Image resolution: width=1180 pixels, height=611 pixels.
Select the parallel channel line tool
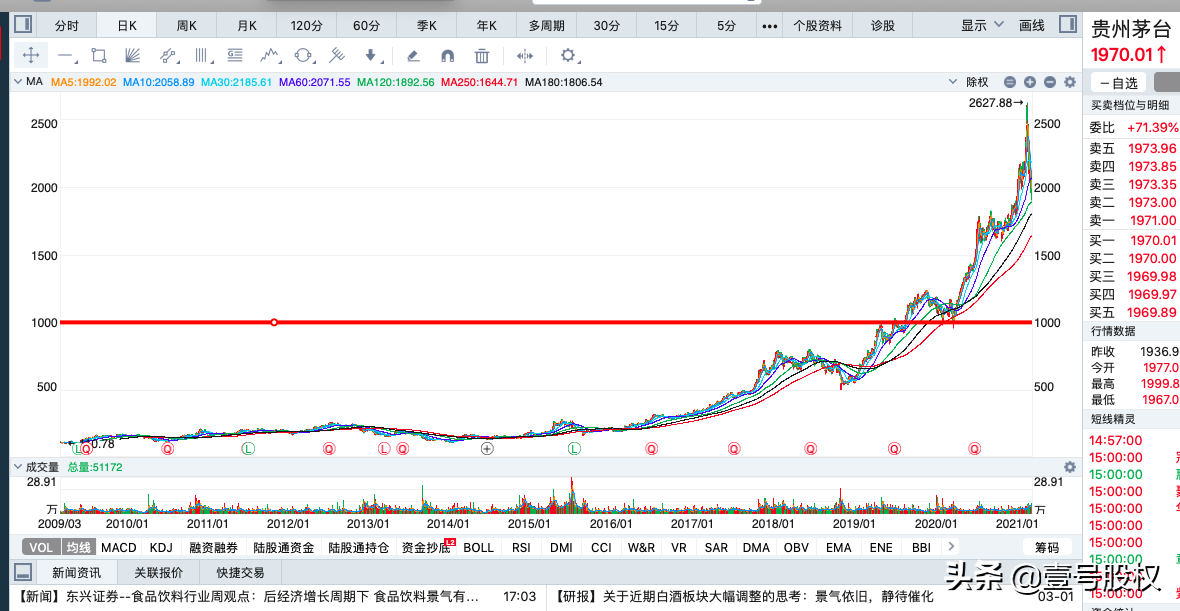point(167,55)
